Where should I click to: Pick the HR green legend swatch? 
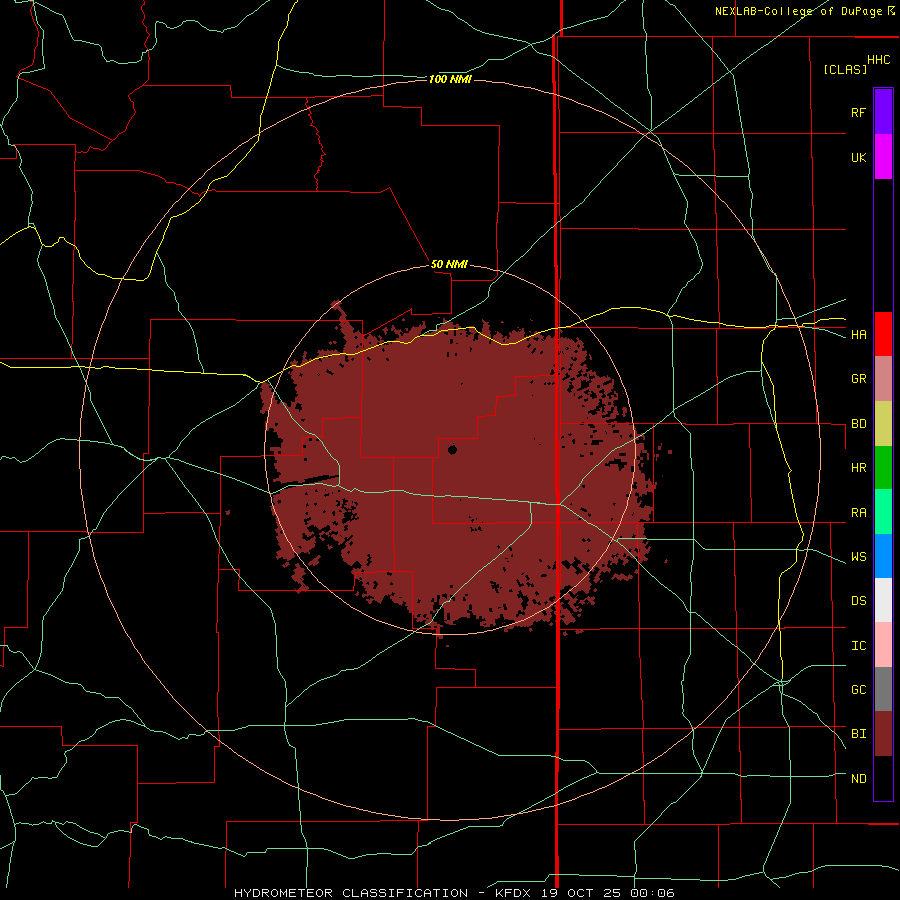click(x=883, y=467)
